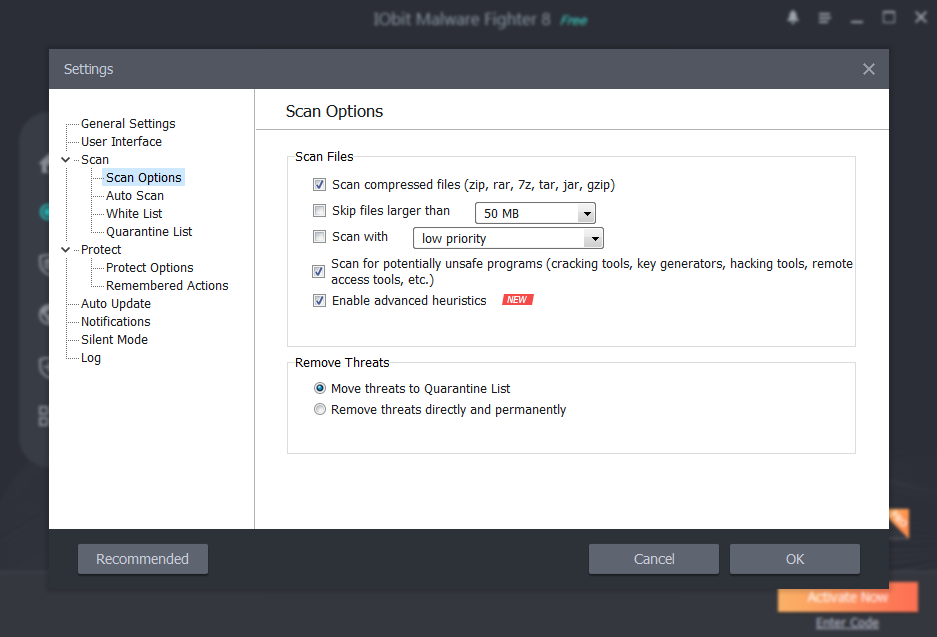The image size is (937, 637).
Task: Collapse the Scan tree node
Action: pos(66,160)
